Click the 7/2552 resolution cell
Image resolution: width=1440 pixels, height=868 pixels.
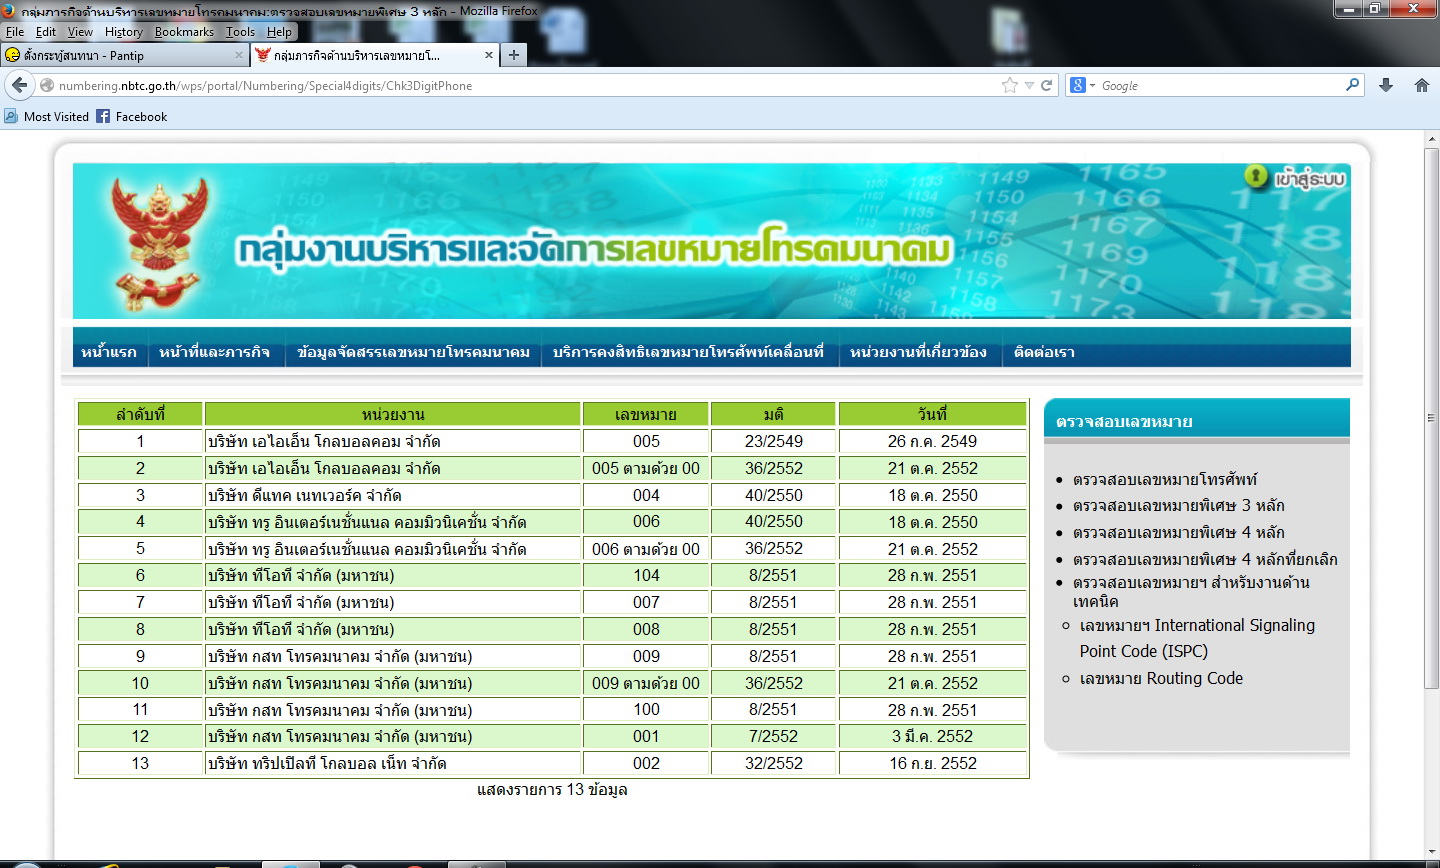pos(773,736)
